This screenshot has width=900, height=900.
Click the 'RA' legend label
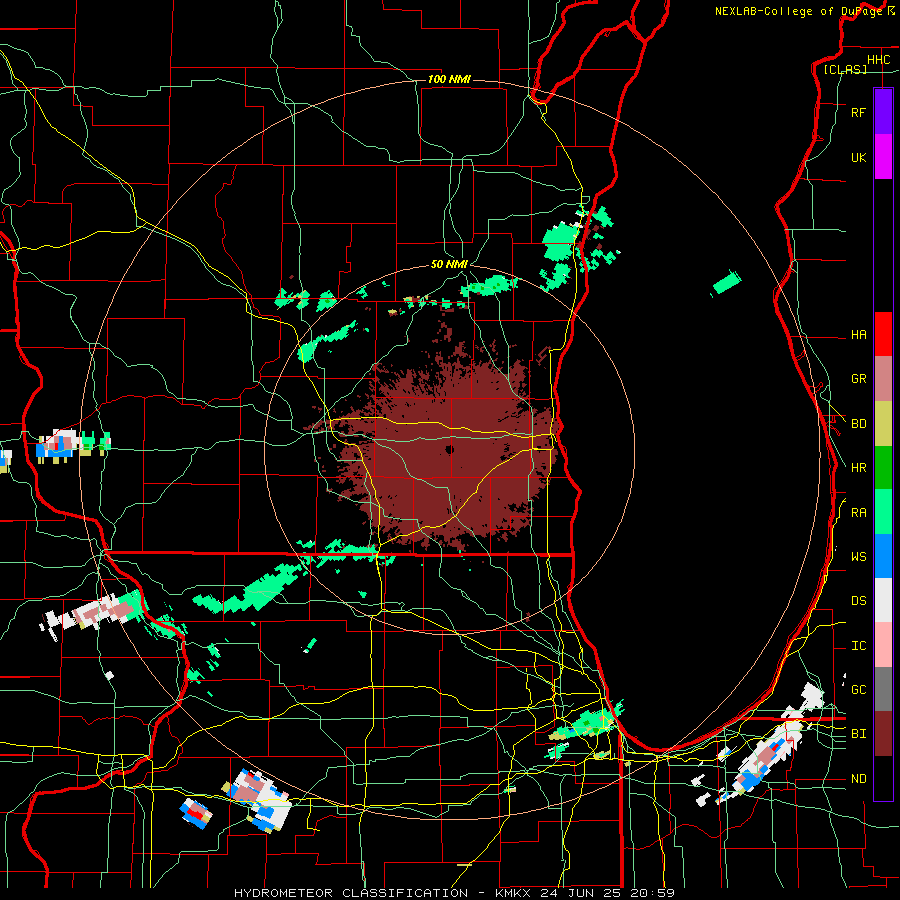[858, 513]
